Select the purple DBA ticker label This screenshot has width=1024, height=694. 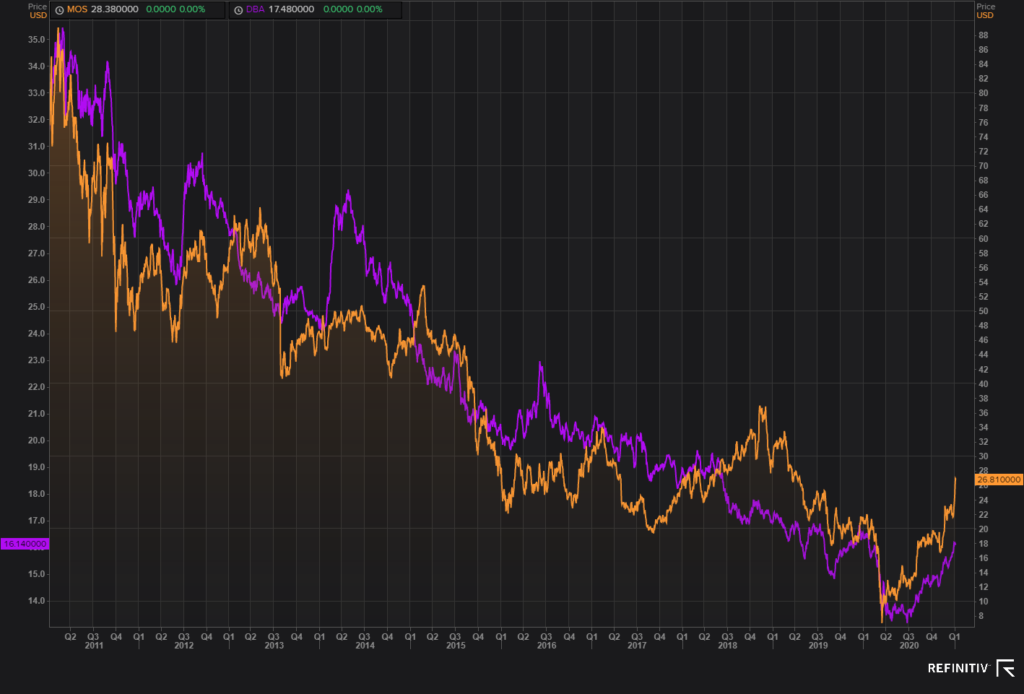255,10
